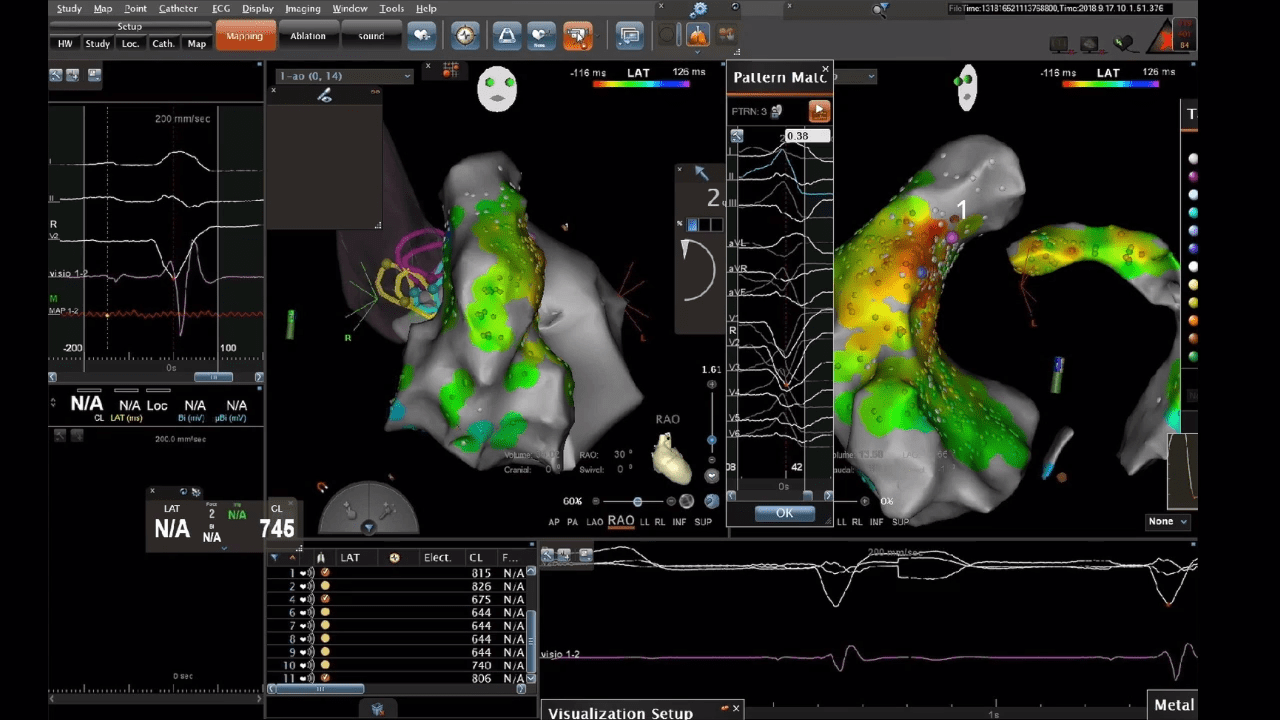Open the right map selection dropdown
This screenshot has width=1280, height=720.
pyautogui.click(x=871, y=76)
